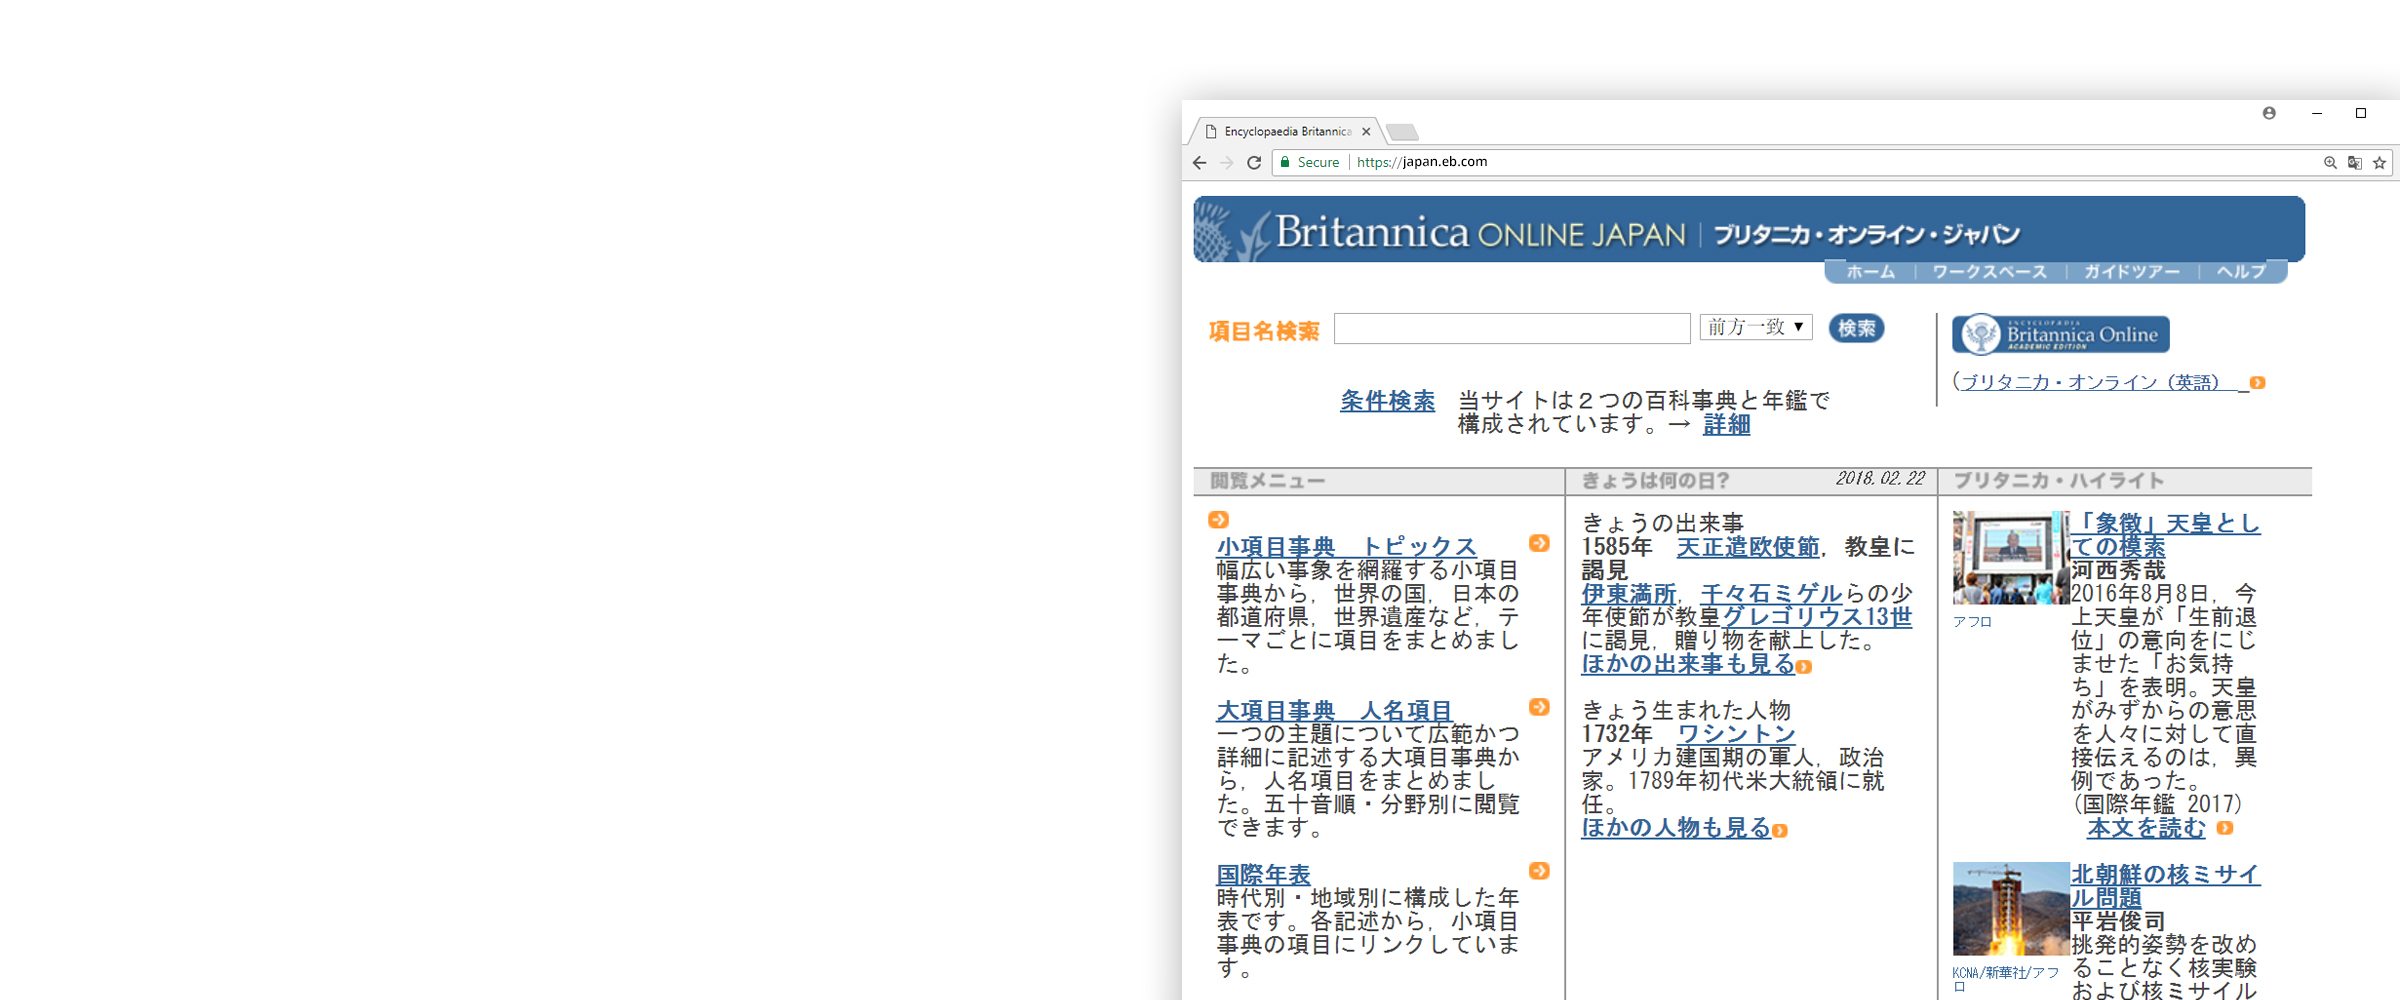Image resolution: width=2400 pixels, height=1000 pixels.
Task: Click the translate page icon
Action: (2355, 163)
